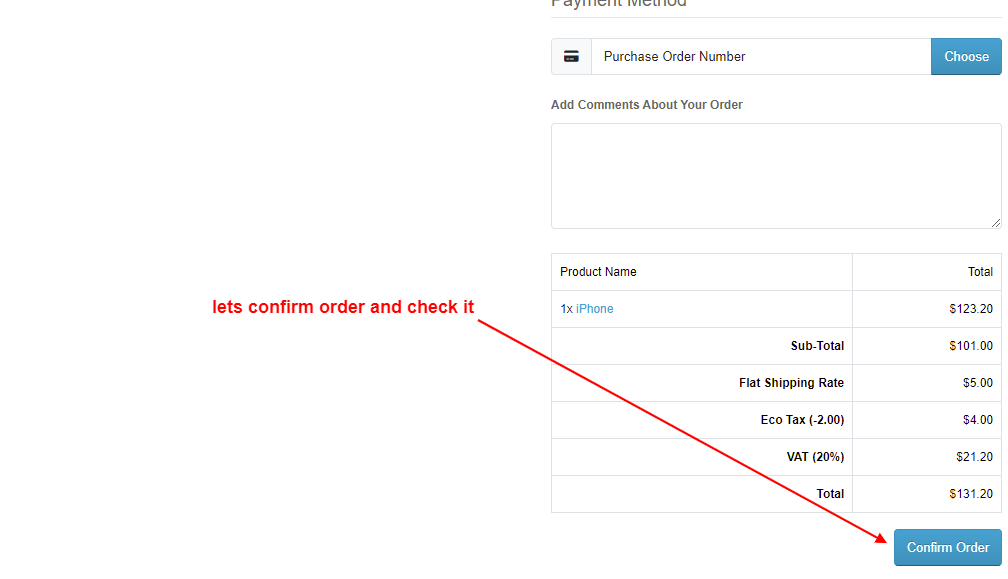The width and height of the screenshot is (1008, 579).
Task: Click the Add Comments About Your Order label
Action: 647,105
